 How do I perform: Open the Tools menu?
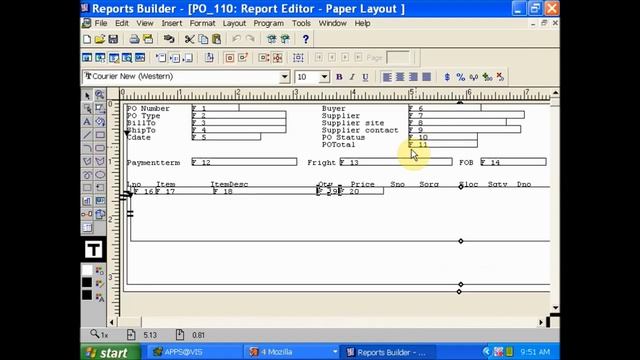[x=301, y=23]
